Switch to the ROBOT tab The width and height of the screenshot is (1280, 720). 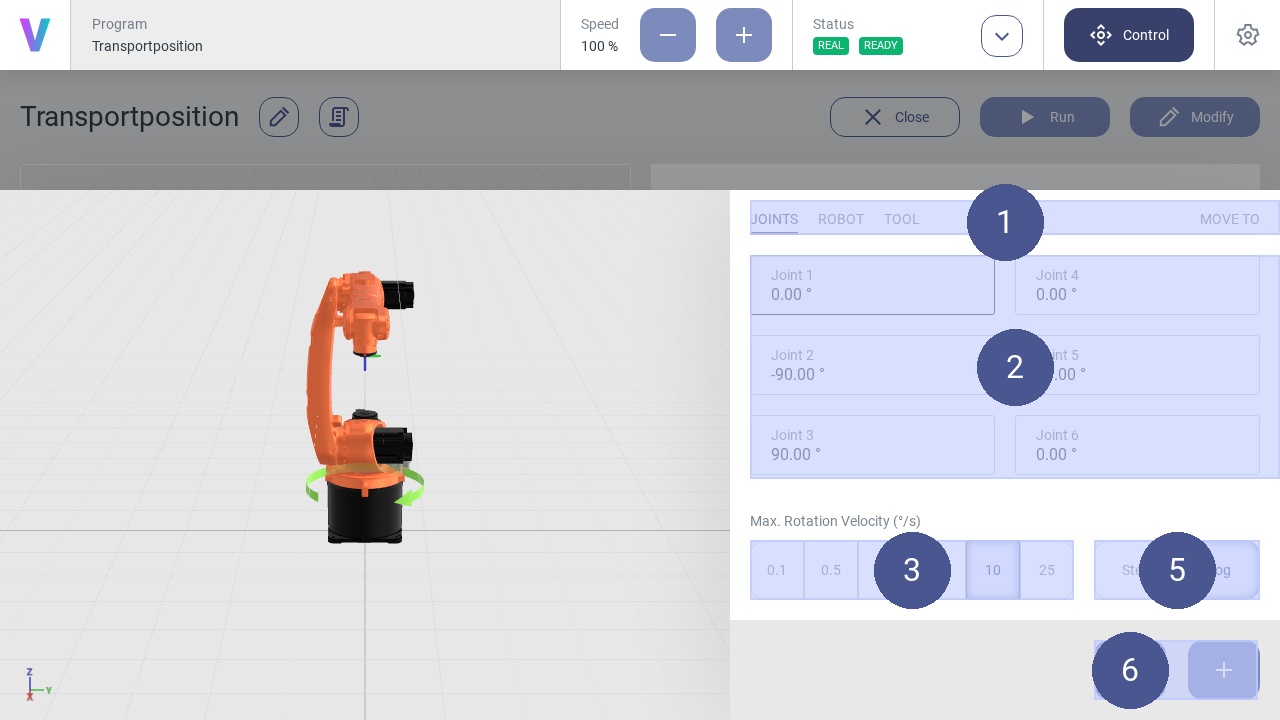click(x=841, y=219)
